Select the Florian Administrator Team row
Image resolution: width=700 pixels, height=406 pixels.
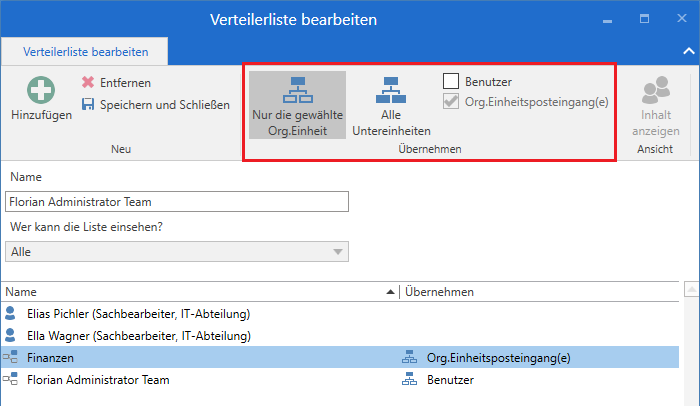[x=98, y=379]
